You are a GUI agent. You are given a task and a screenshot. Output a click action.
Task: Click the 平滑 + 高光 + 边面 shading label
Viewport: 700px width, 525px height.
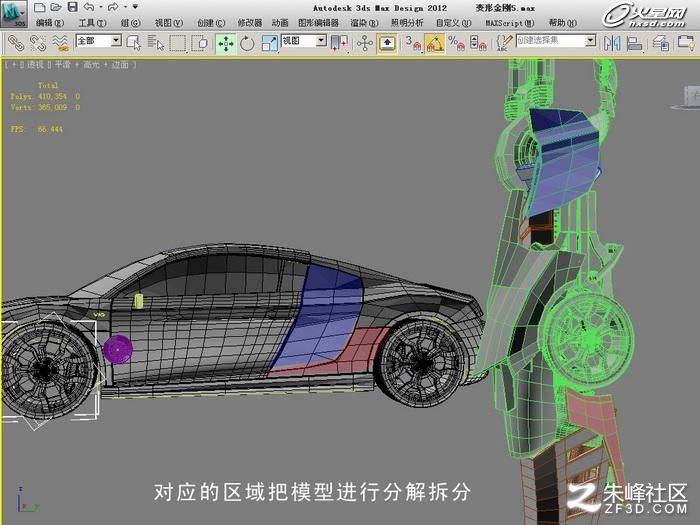click(x=92, y=65)
